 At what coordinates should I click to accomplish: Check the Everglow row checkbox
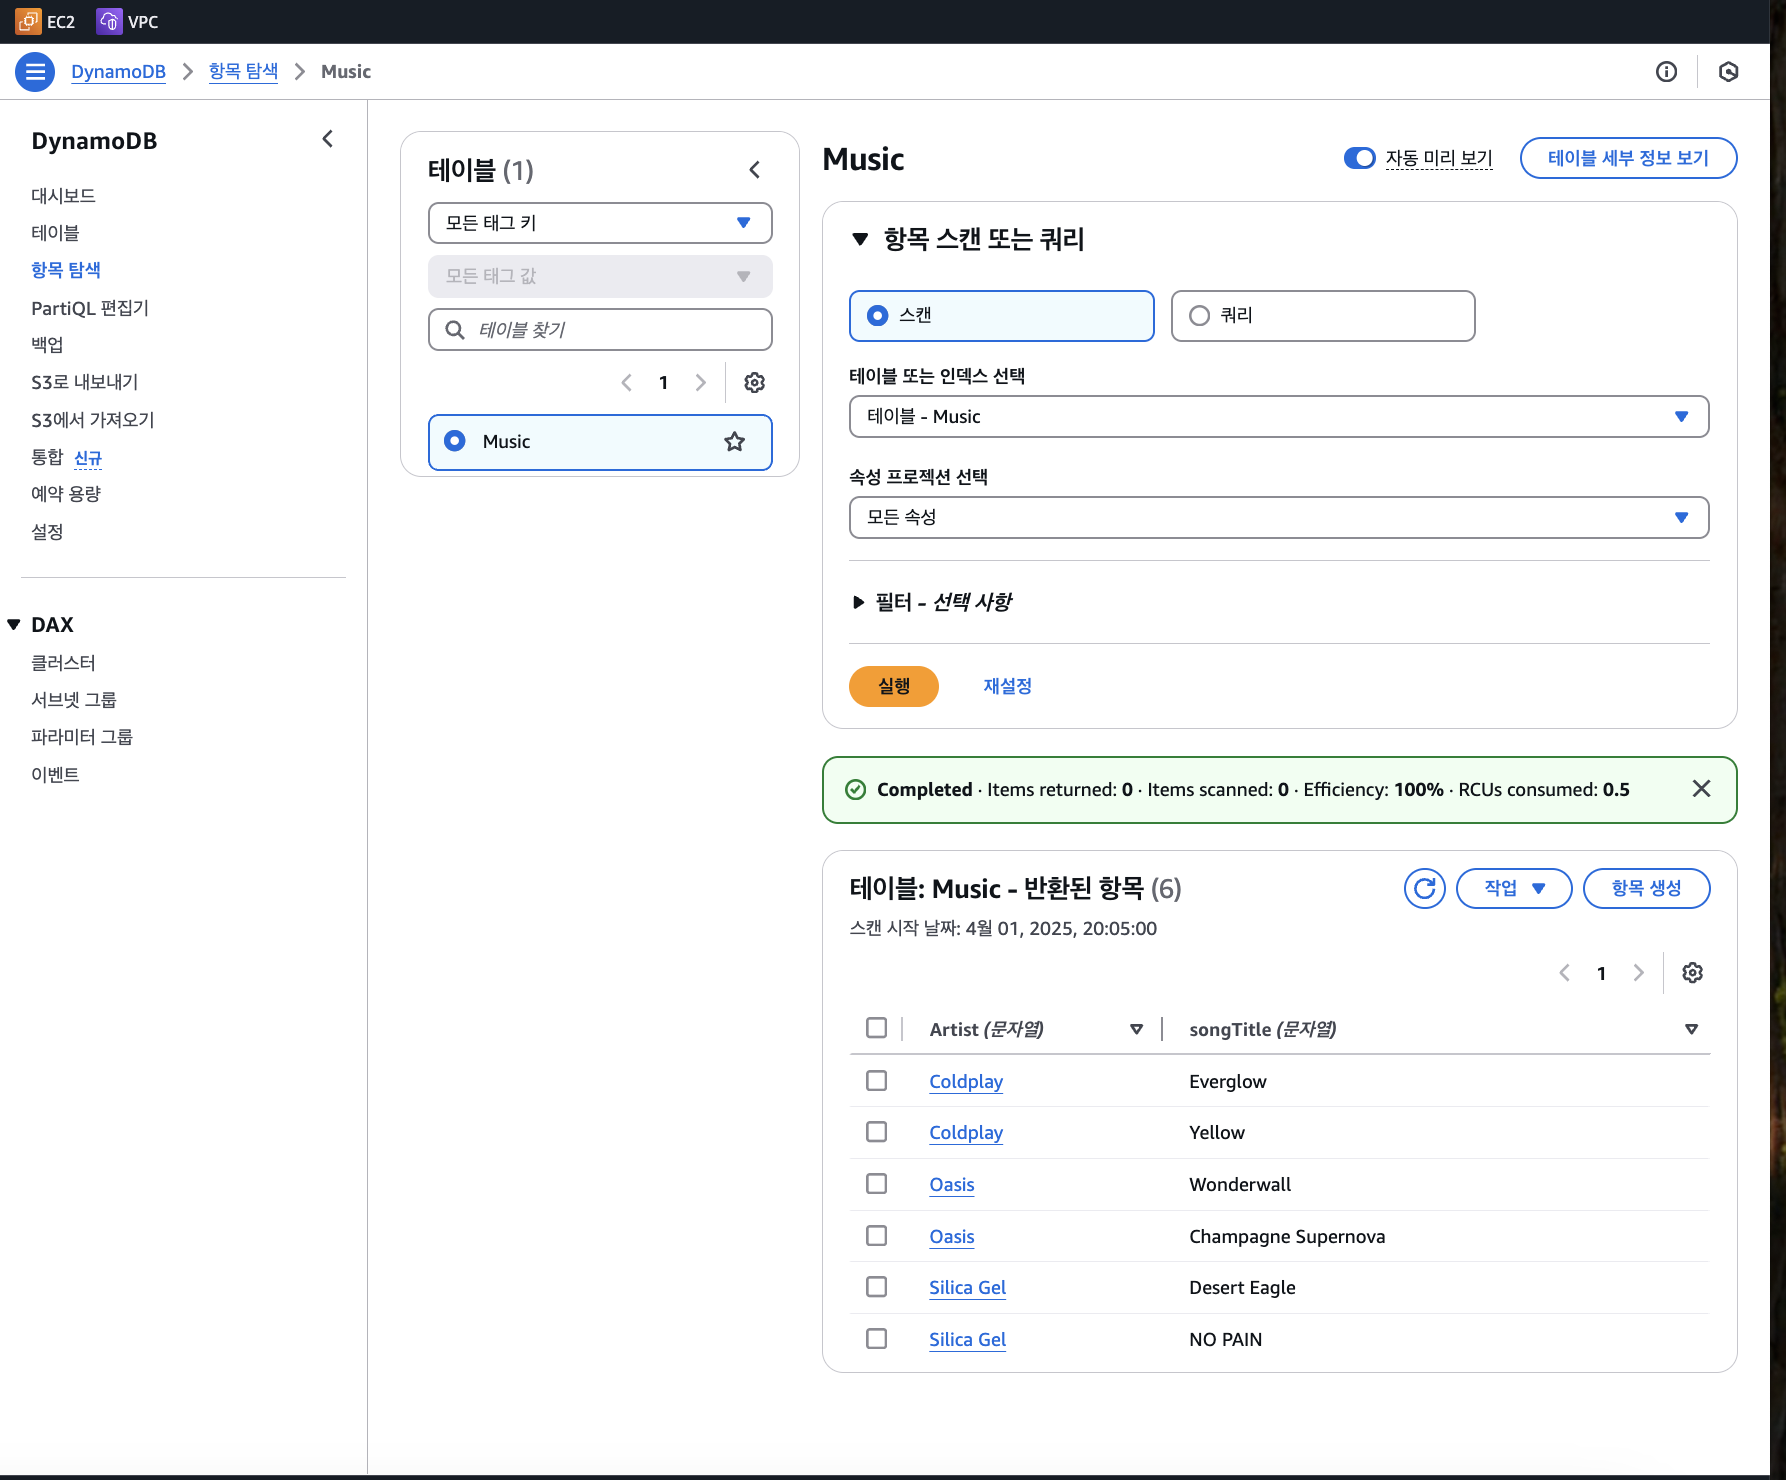(x=877, y=1081)
